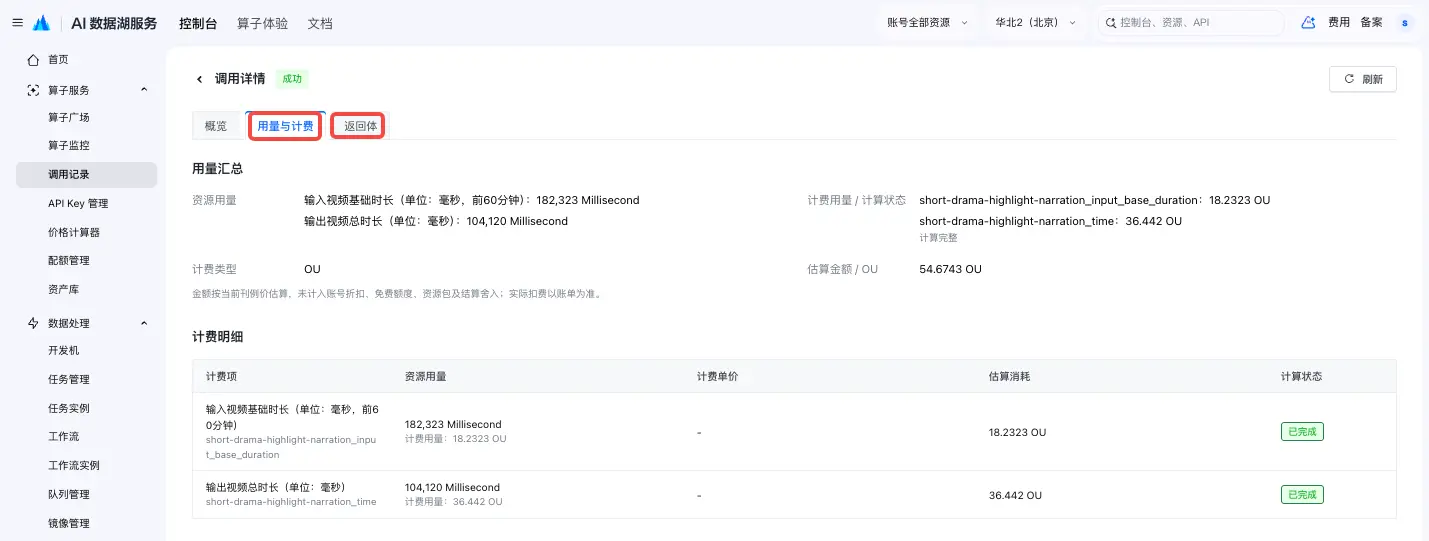
Task: Click the 计算状态 column header
Action: (1301, 377)
